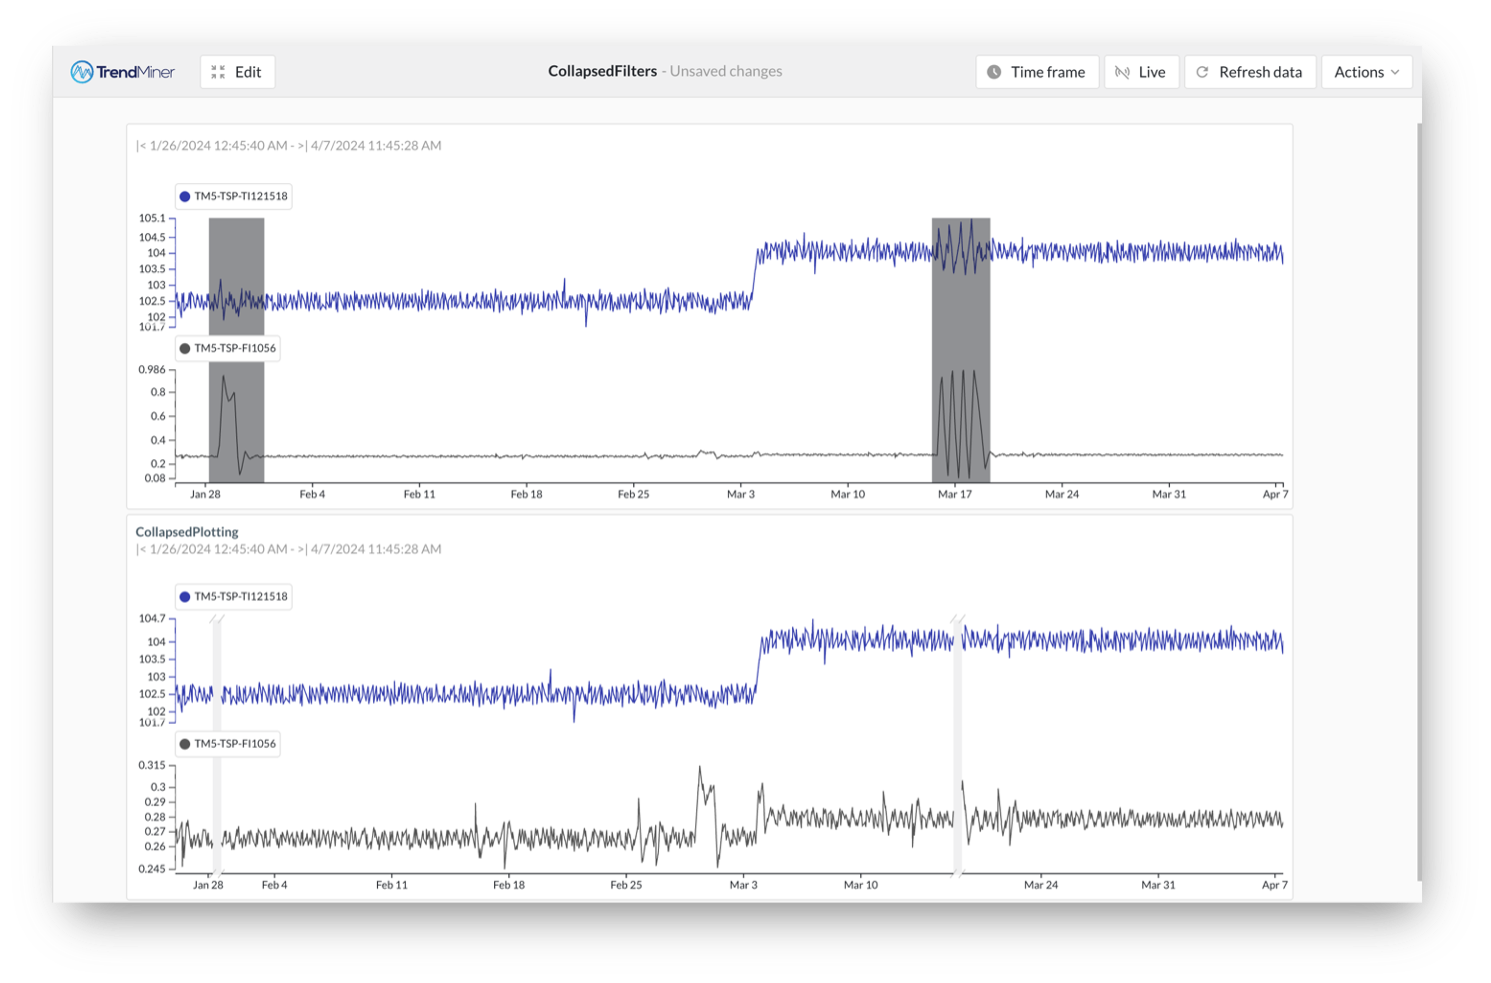This screenshot has height=983, width=1491.
Task: Click gray dot of TM5-TSP-FI1056 in top chart
Action: pos(185,349)
